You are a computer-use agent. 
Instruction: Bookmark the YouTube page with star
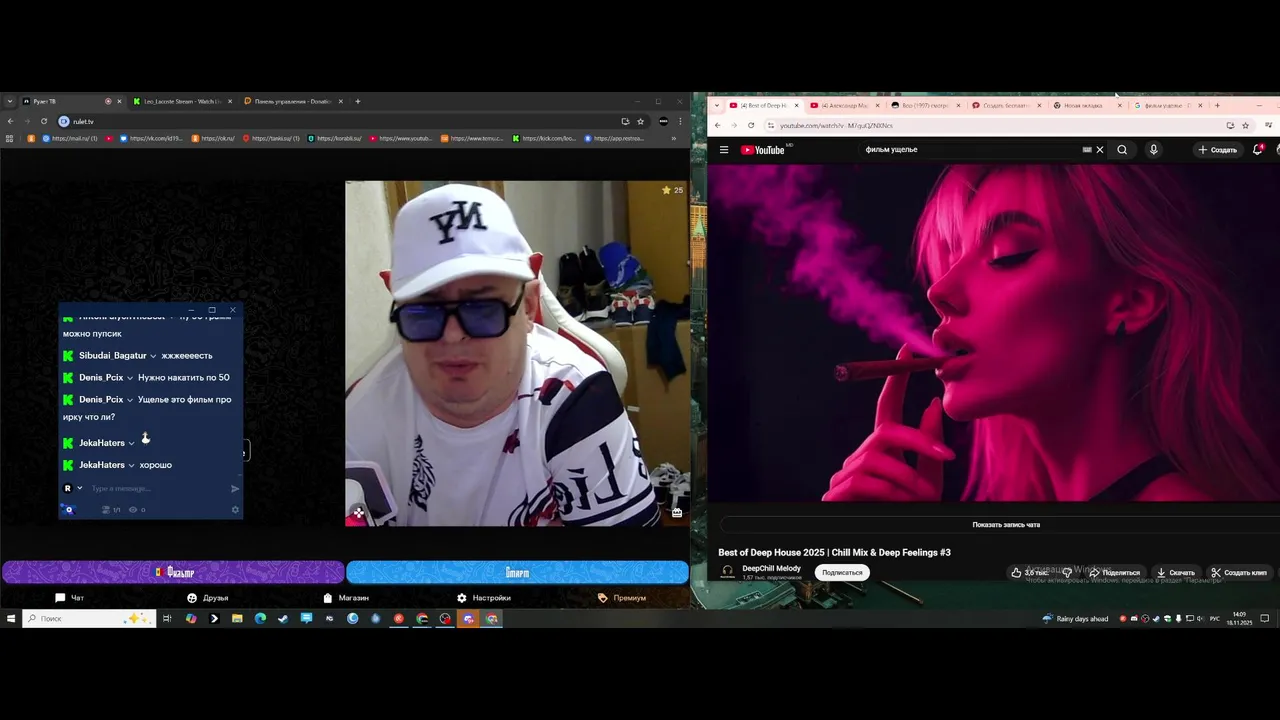[x=1245, y=125]
